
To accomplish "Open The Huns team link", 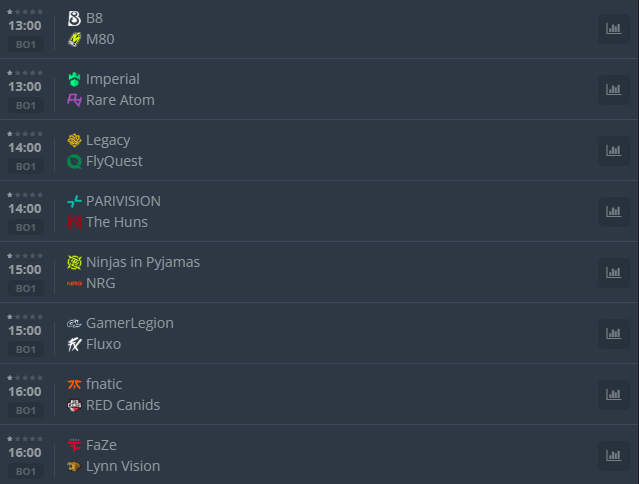I will [117, 222].
